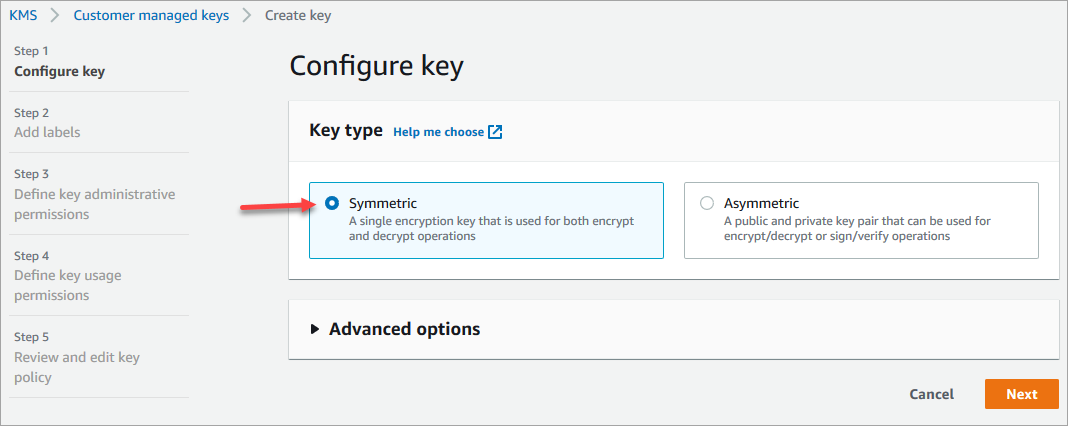Go to Step 1 Configure key
The image size is (1068, 426).
59,71
